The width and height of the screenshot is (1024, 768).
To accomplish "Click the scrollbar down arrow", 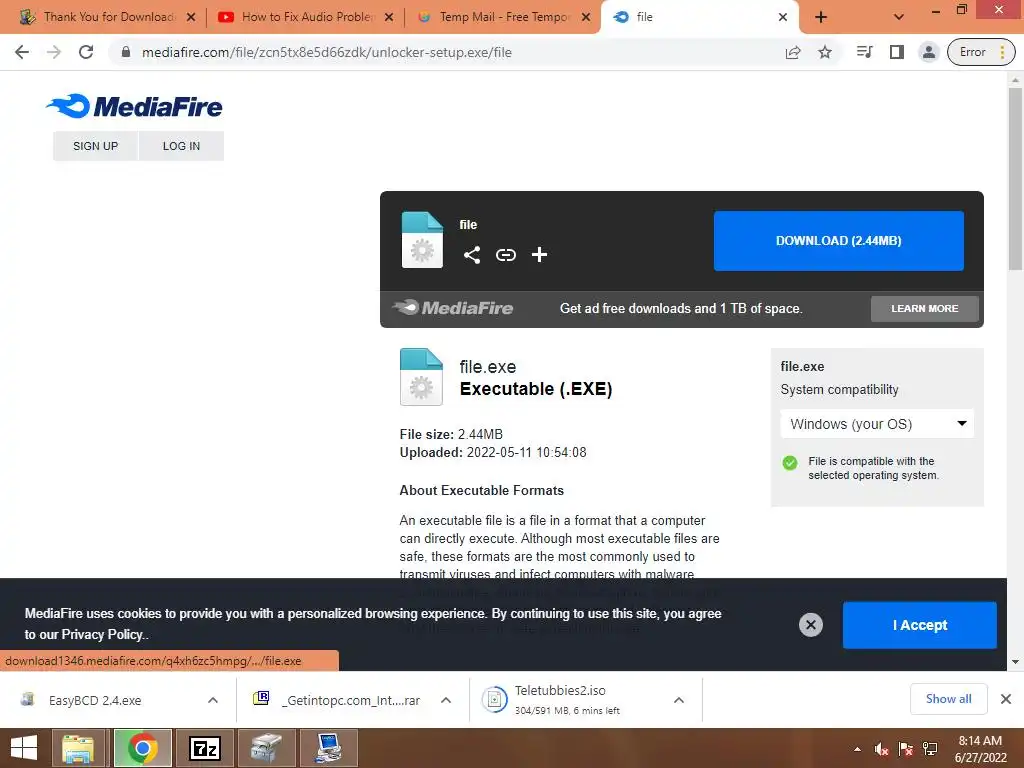I will pyautogui.click(x=1015, y=662).
